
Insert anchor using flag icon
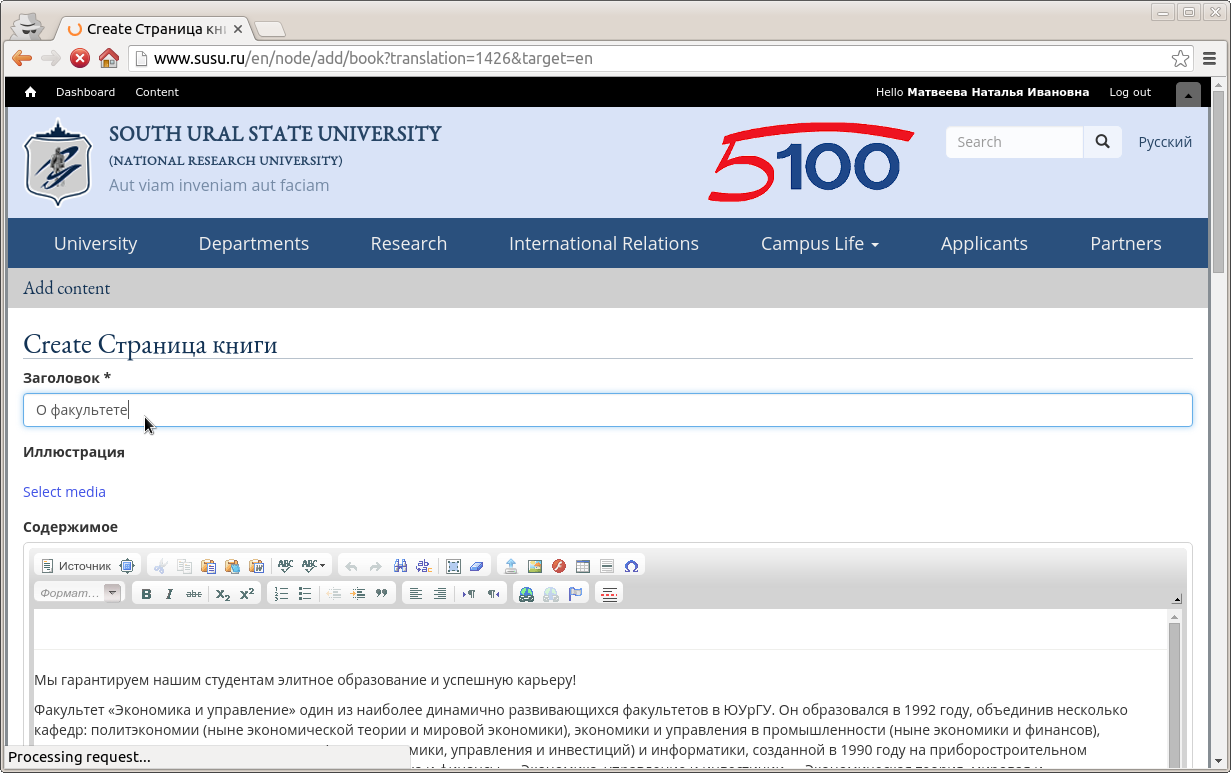pos(575,594)
